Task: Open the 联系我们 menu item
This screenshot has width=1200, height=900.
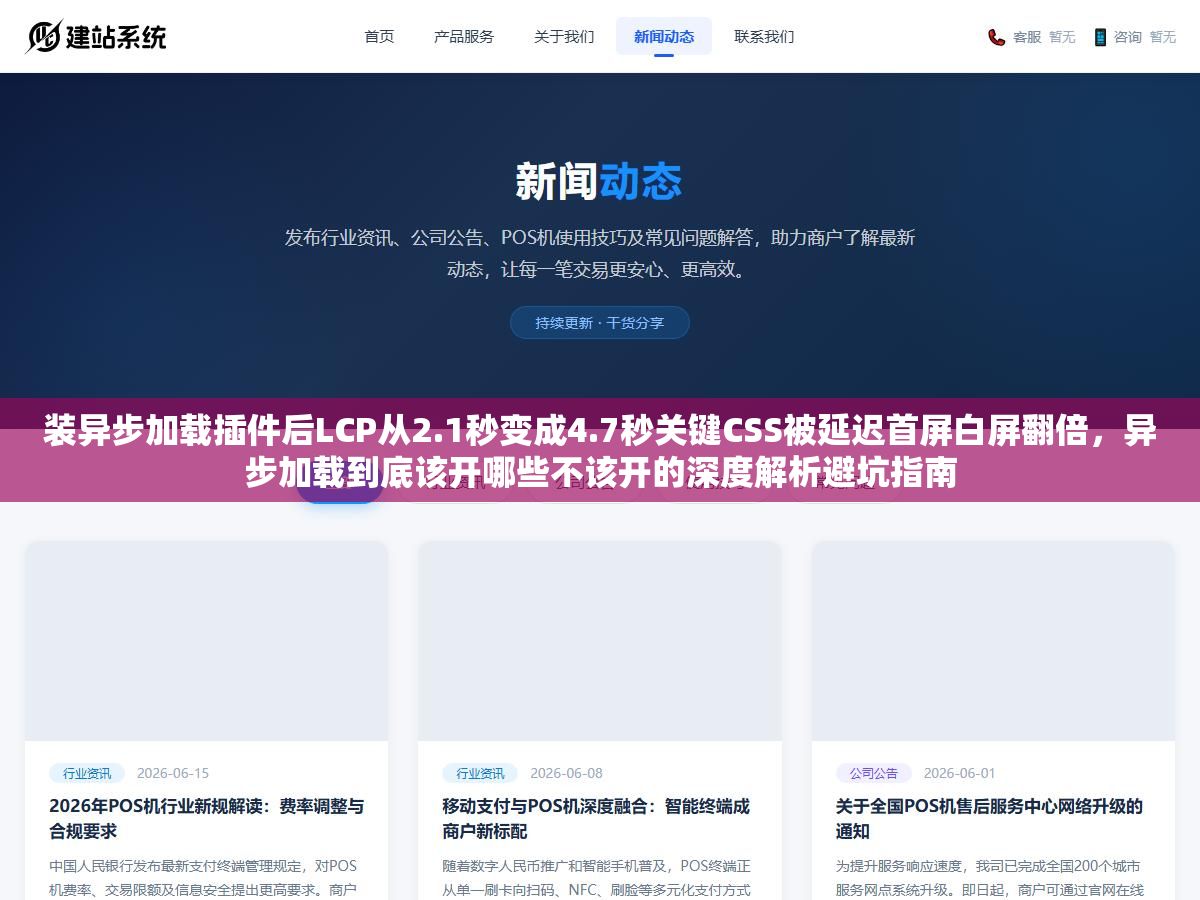Action: pos(764,36)
